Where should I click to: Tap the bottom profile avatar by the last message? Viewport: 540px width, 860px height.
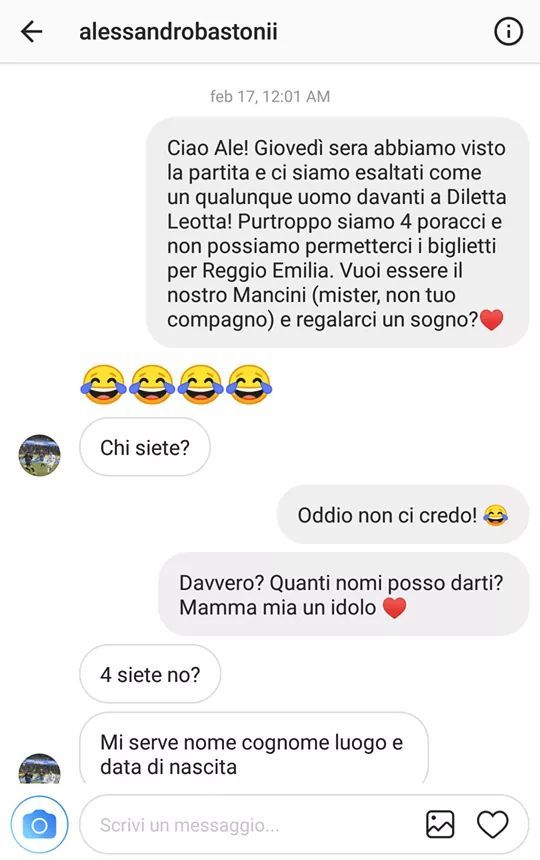39,768
